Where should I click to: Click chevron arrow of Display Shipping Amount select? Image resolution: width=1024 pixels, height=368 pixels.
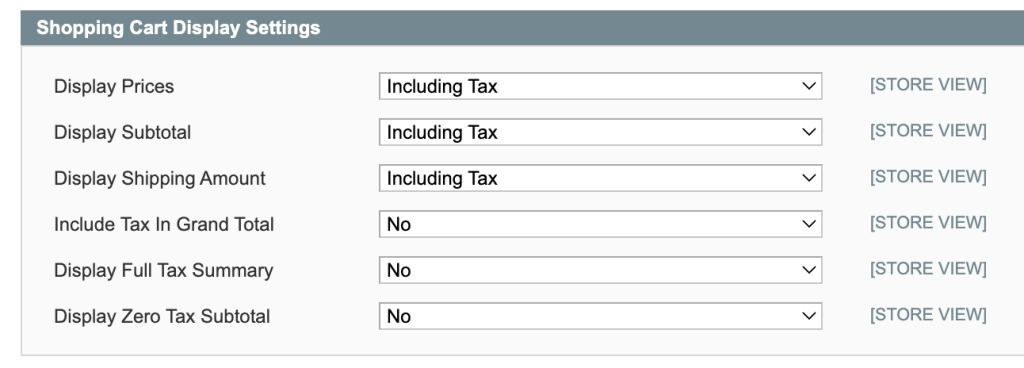pyautogui.click(x=808, y=178)
